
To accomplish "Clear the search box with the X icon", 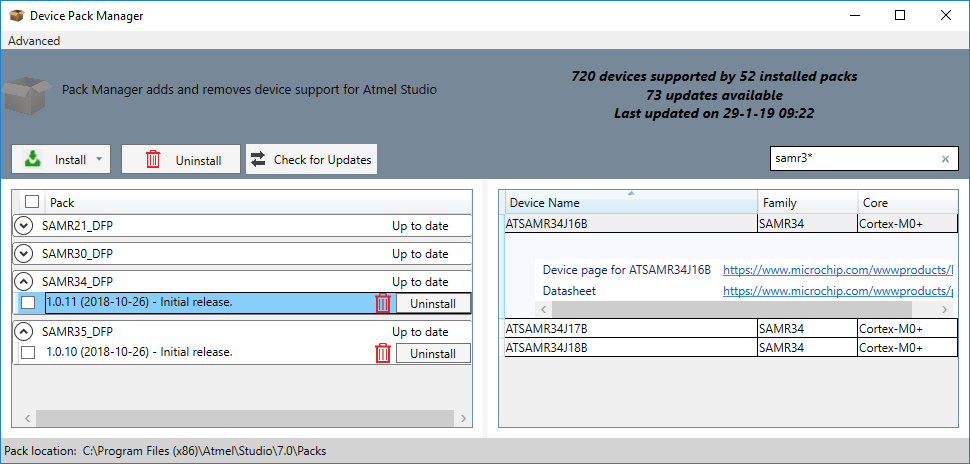I will (945, 159).
